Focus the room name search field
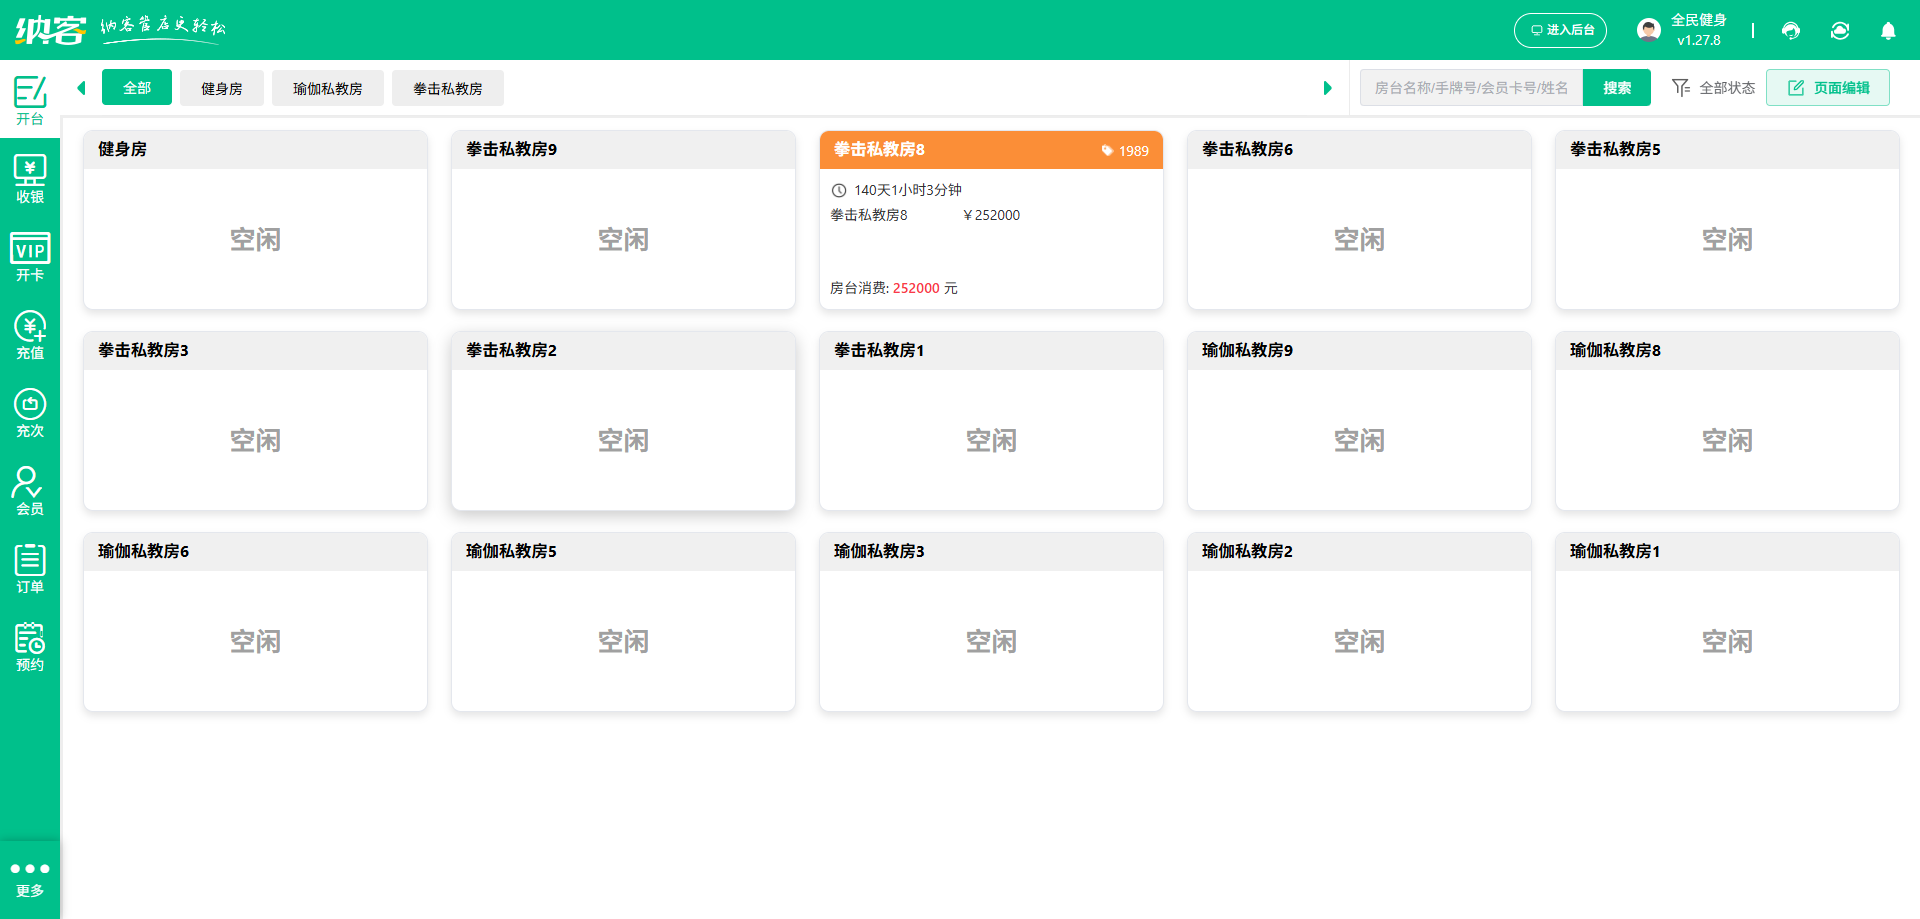The height and width of the screenshot is (919, 1920). [x=1471, y=88]
